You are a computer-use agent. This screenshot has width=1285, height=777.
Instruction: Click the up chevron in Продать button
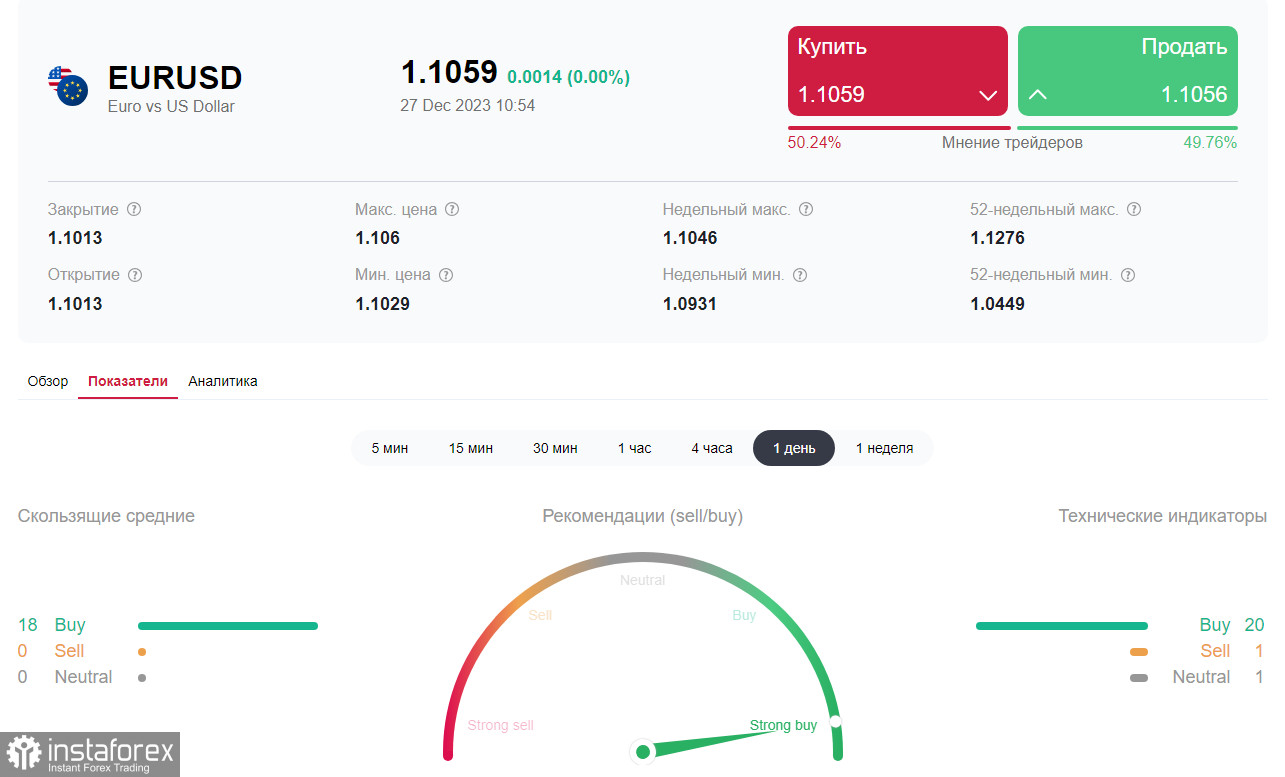(x=1038, y=95)
